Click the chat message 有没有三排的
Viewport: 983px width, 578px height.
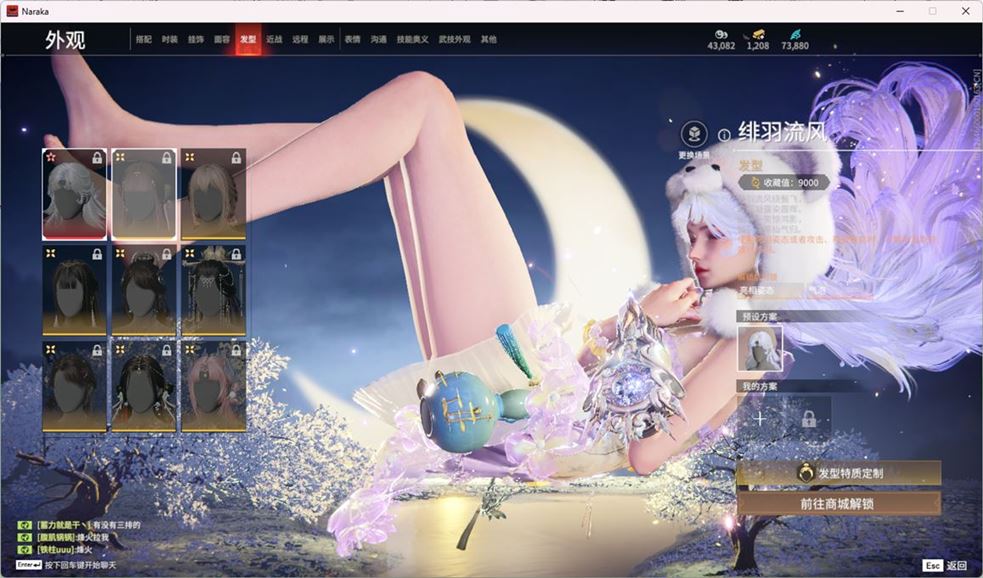point(117,525)
